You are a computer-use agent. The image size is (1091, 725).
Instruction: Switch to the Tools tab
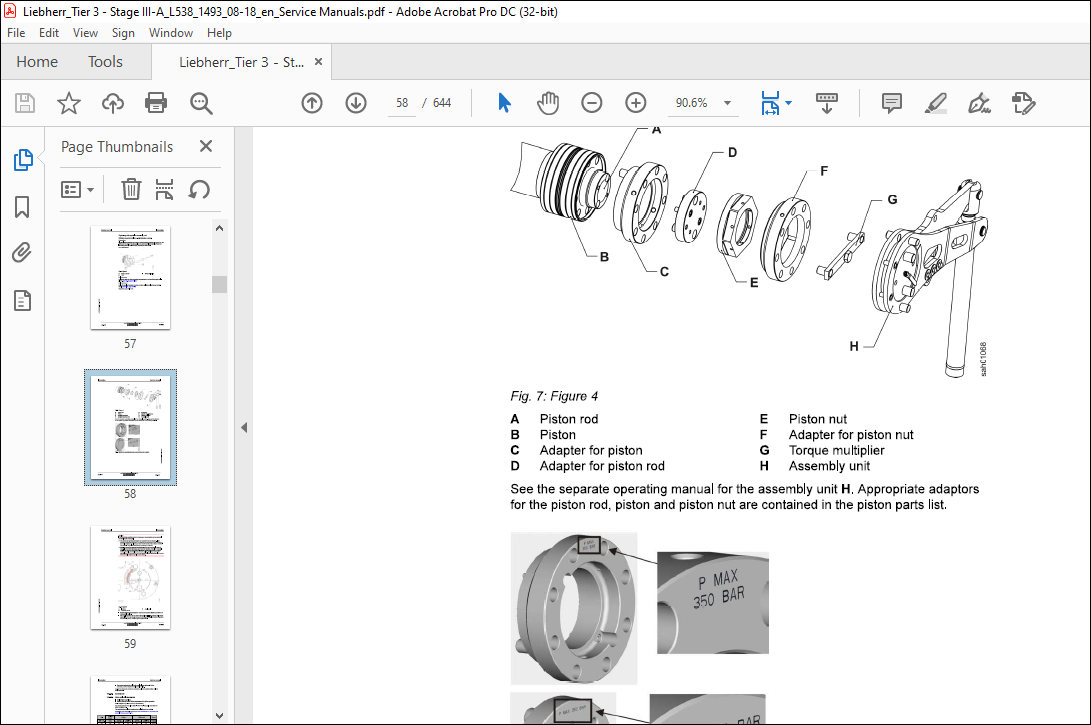(x=105, y=61)
